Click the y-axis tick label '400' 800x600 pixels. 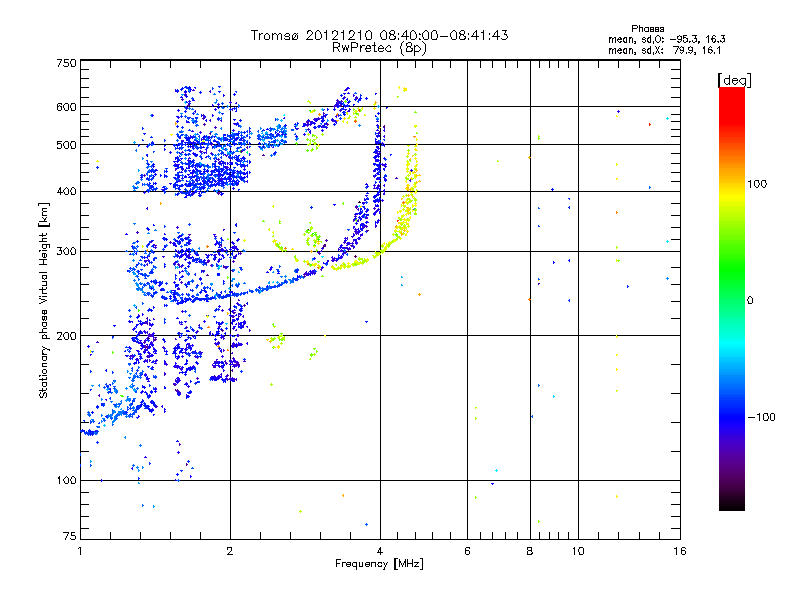pos(66,192)
